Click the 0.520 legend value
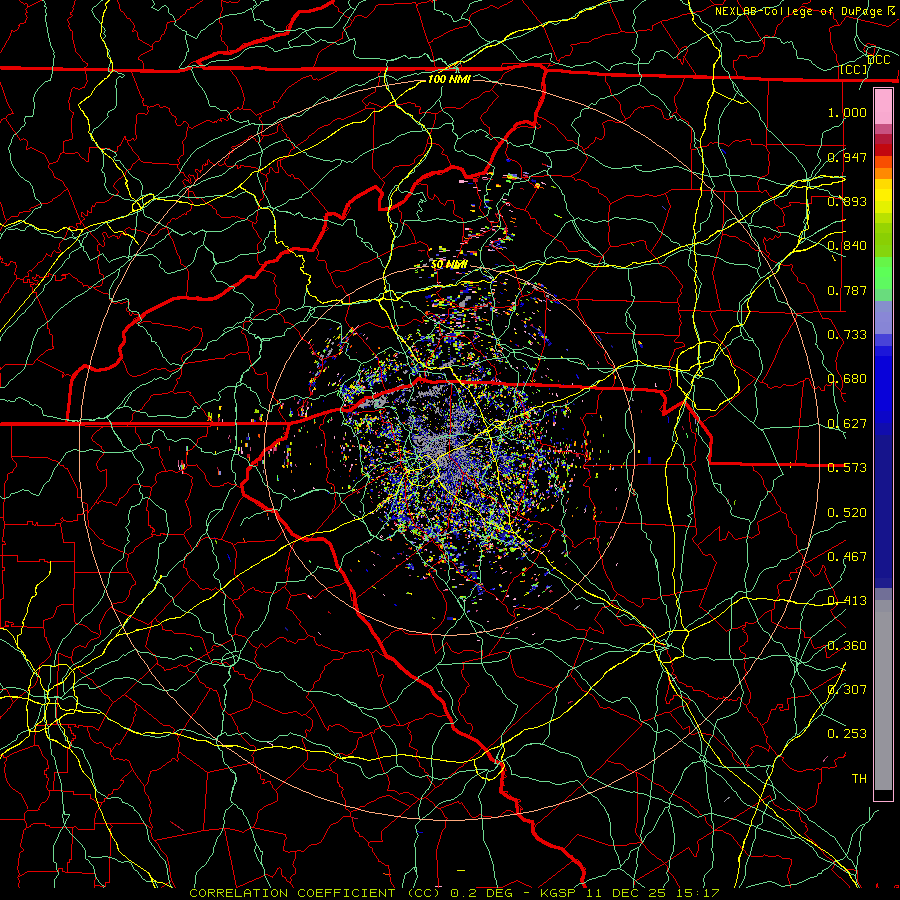The width and height of the screenshot is (900, 900). tap(847, 513)
